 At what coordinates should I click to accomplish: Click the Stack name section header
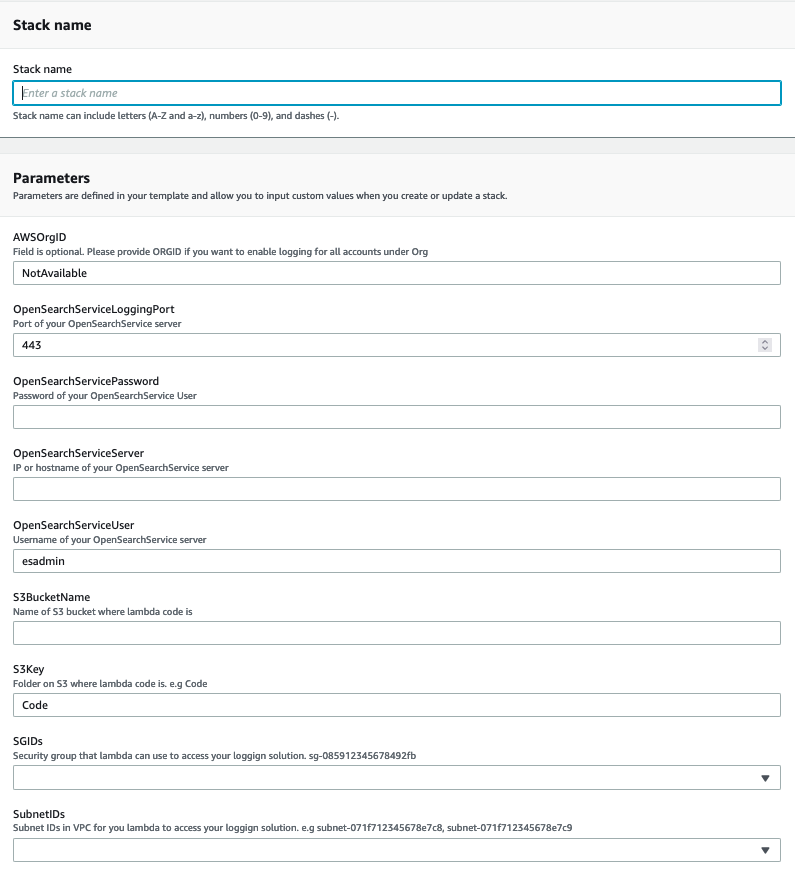click(51, 25)
